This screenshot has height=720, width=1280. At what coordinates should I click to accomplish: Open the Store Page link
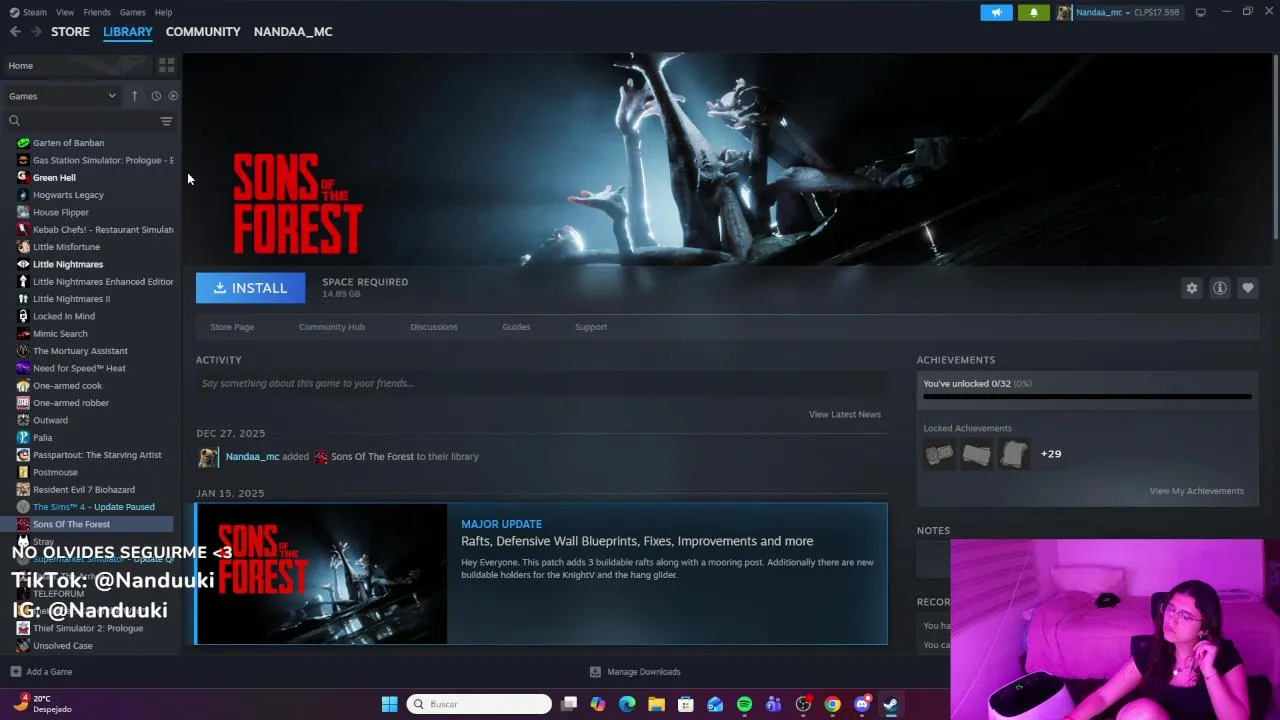pyautogui.click(x=232, y=327)
